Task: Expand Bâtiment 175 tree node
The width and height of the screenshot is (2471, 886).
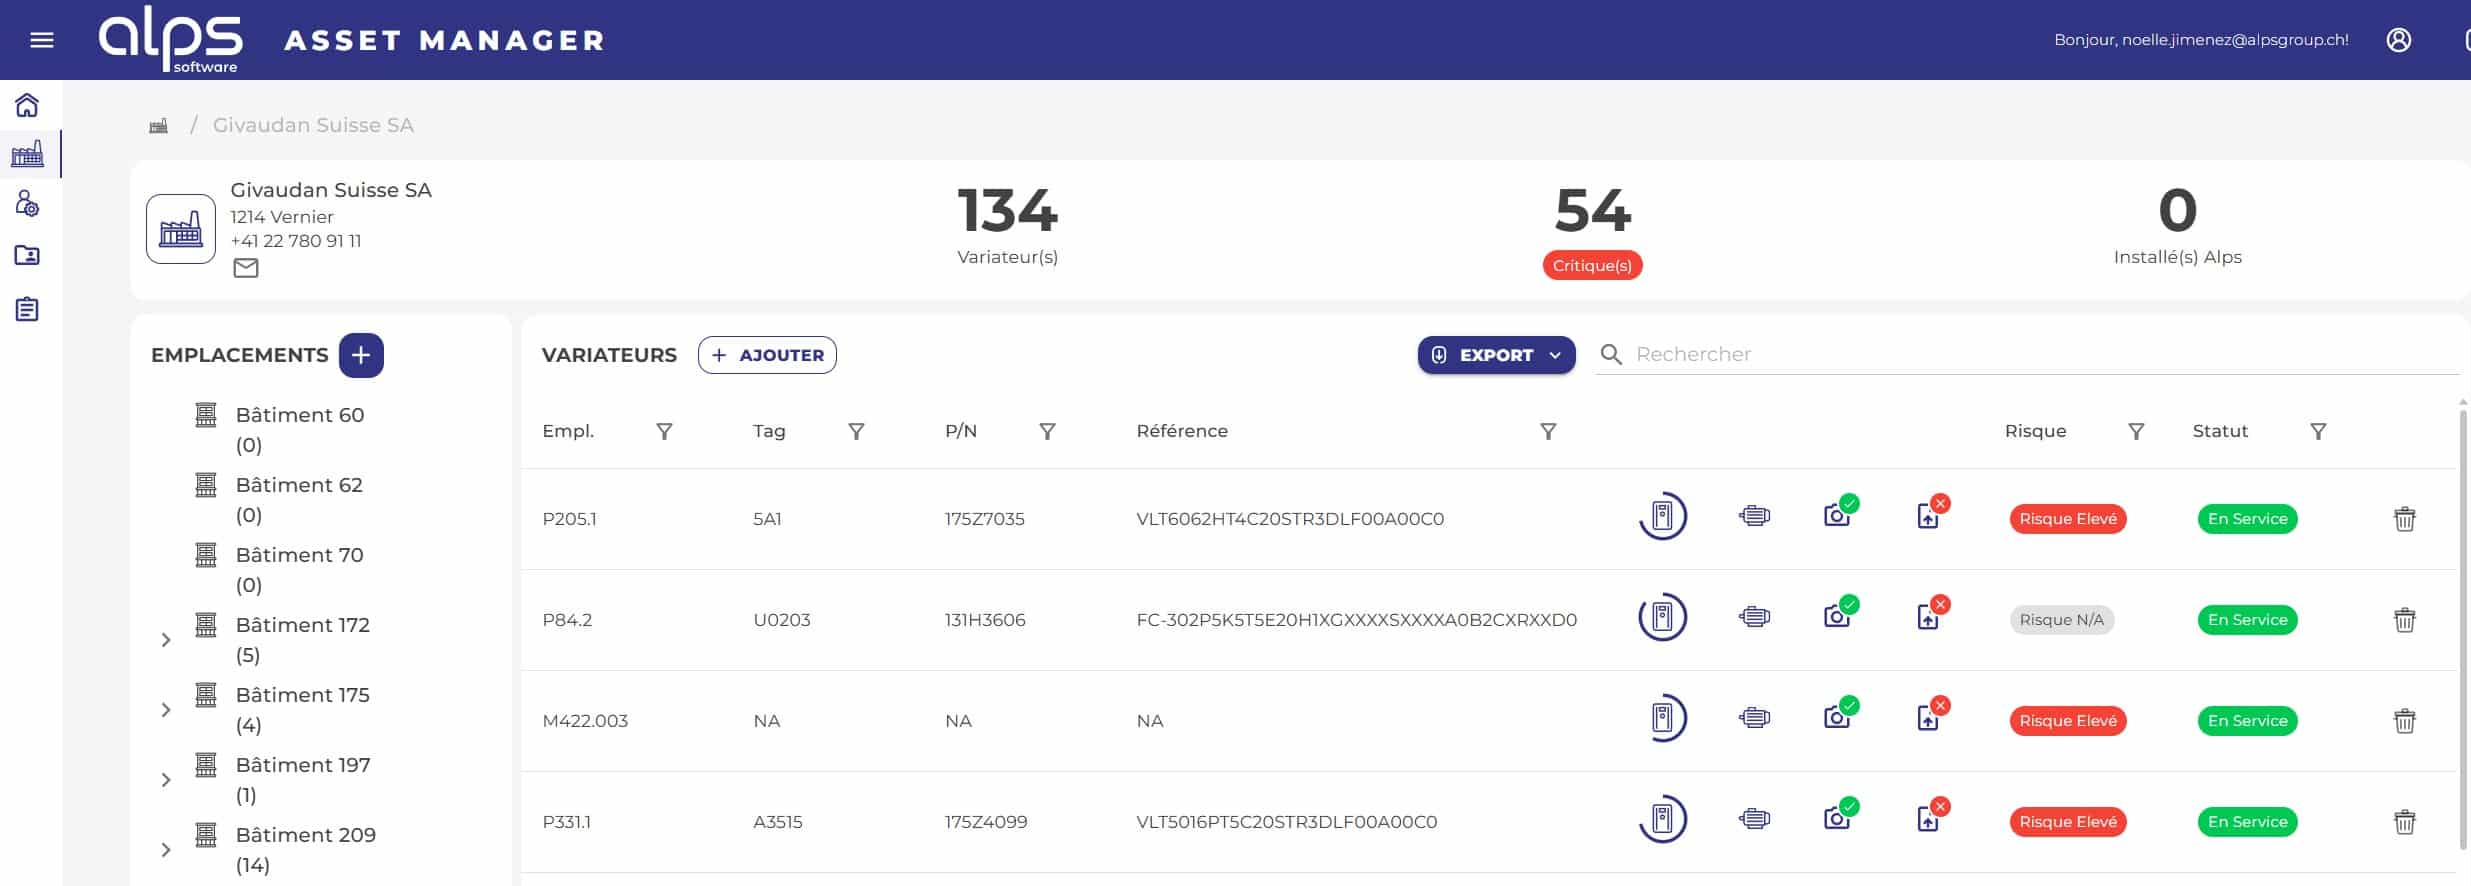Action: click(x=166, y=710)
